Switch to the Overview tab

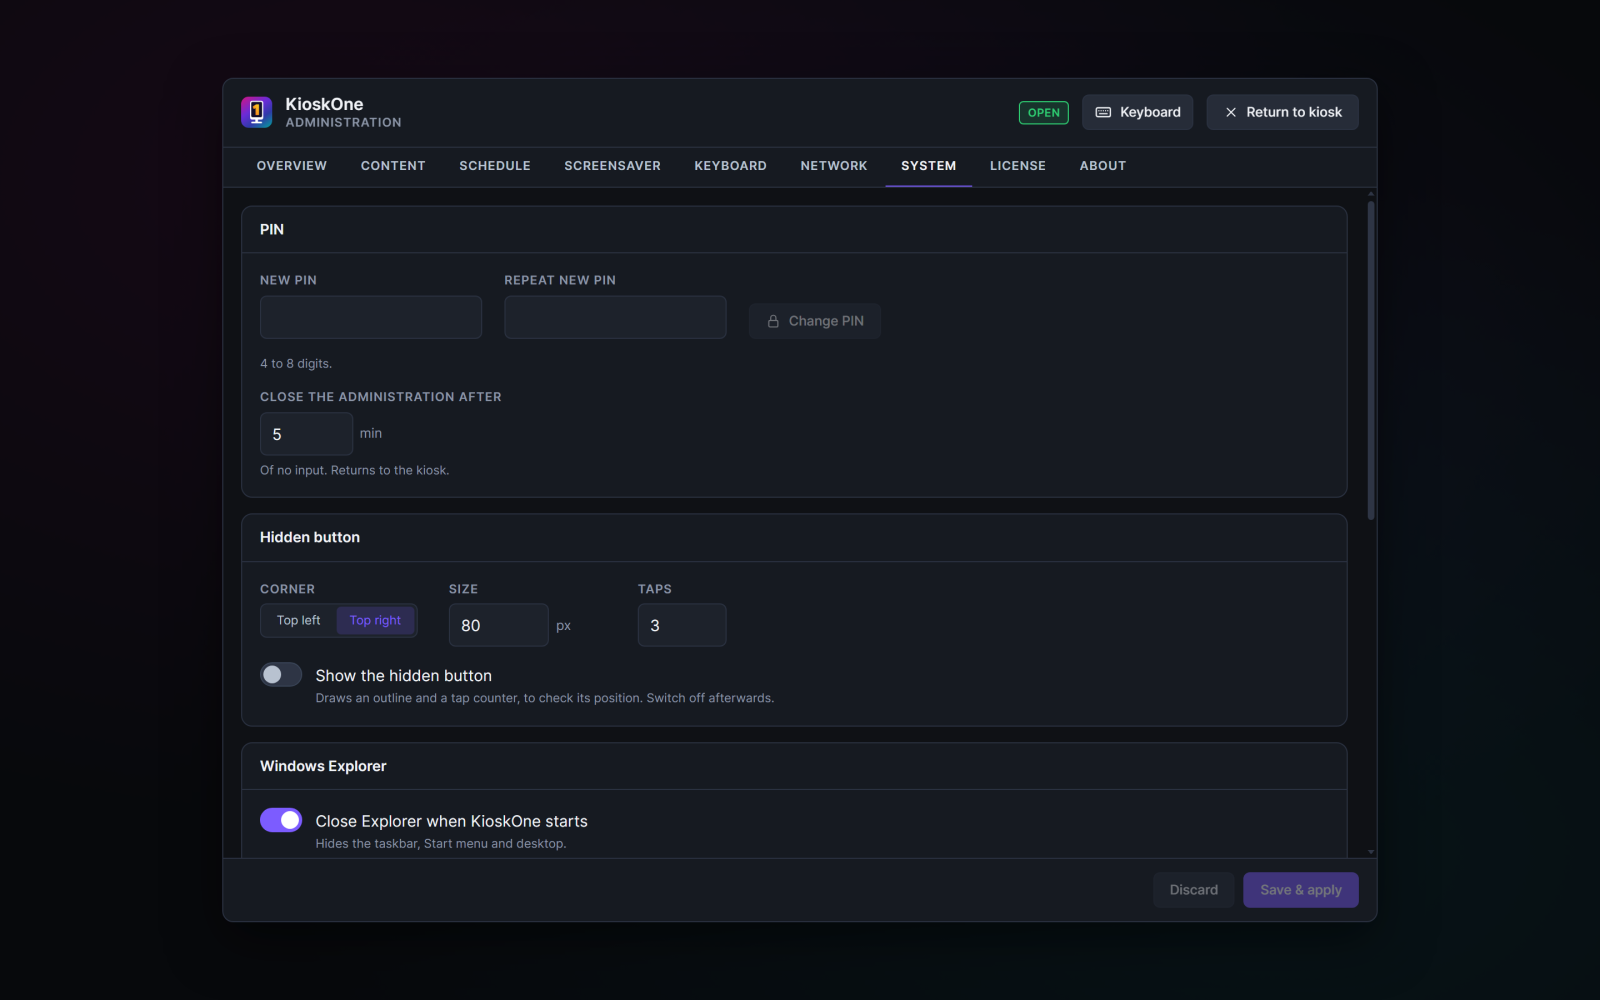coord(292,166)
